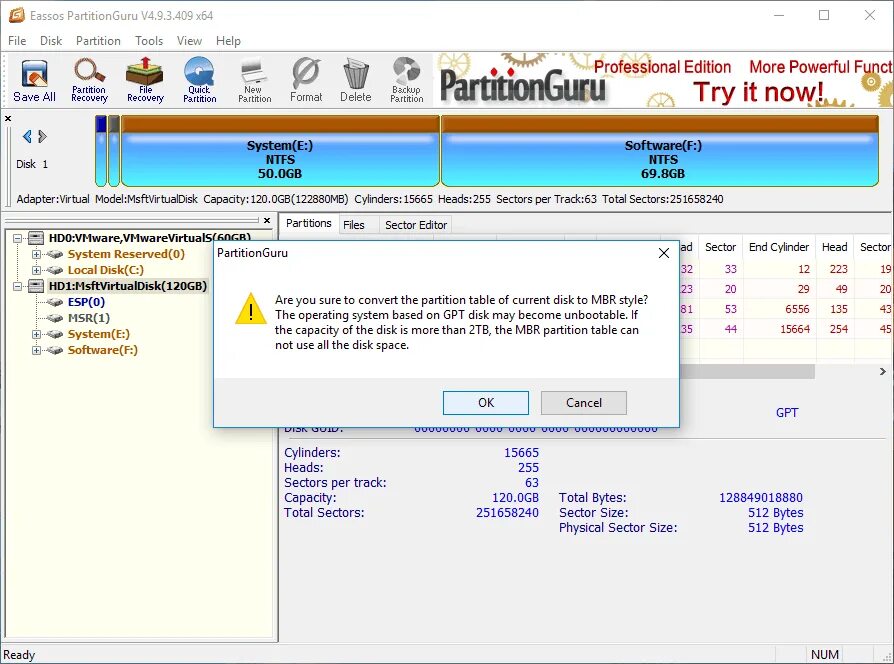This screenshot has height=664, width=894.
Task: Select Software(F:) block in disk map
Action: [x=660, y=151]
